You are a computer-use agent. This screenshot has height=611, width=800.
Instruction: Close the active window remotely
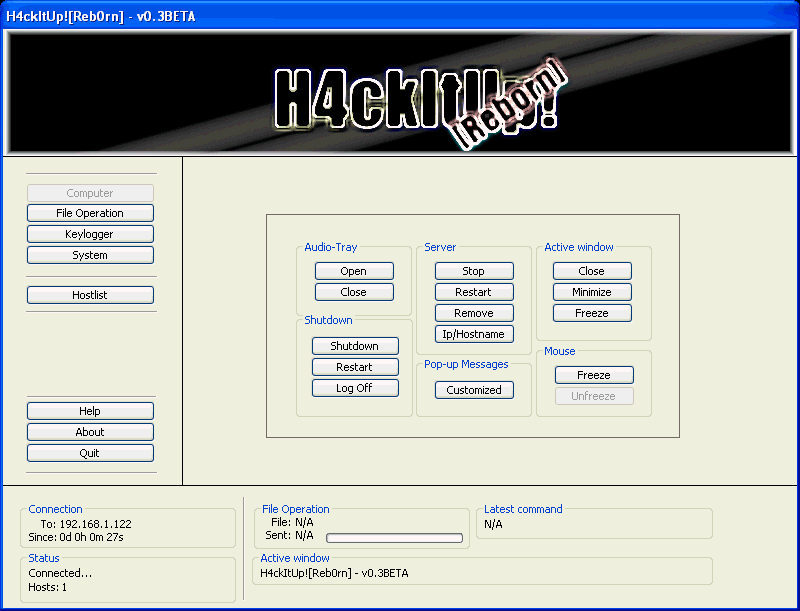[x=591, y=270]
